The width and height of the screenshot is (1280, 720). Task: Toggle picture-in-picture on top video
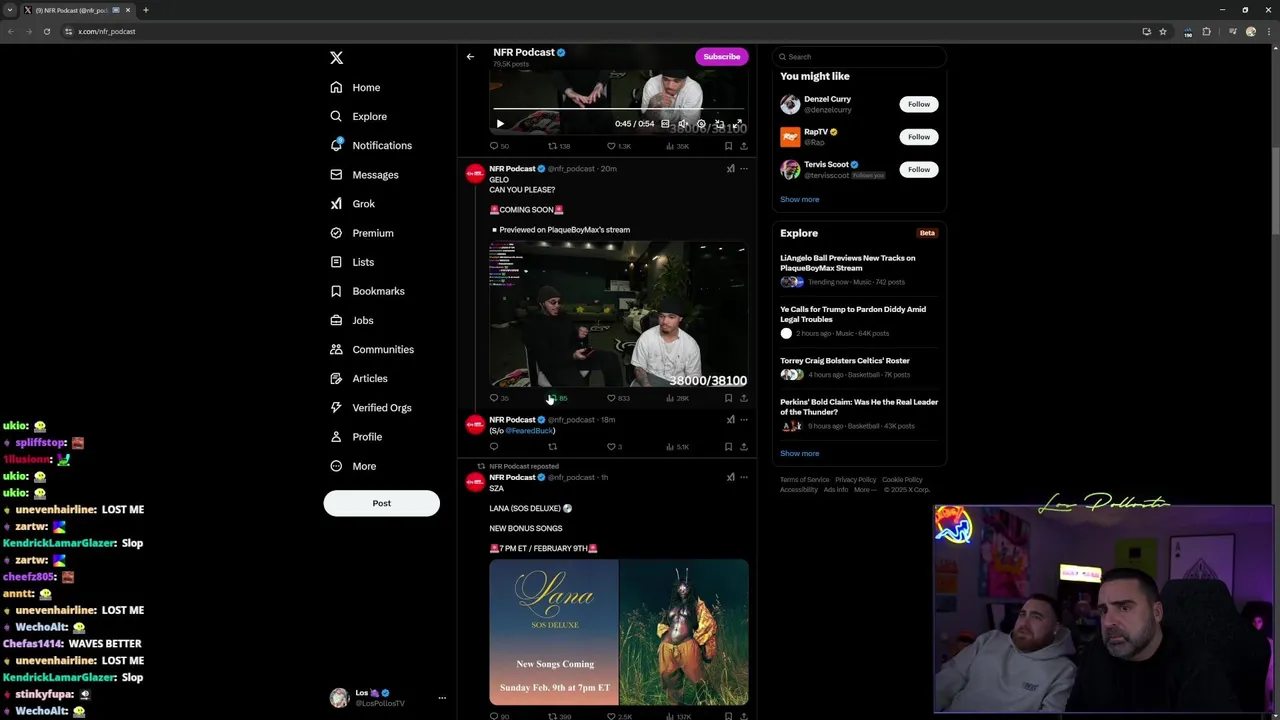719,124
